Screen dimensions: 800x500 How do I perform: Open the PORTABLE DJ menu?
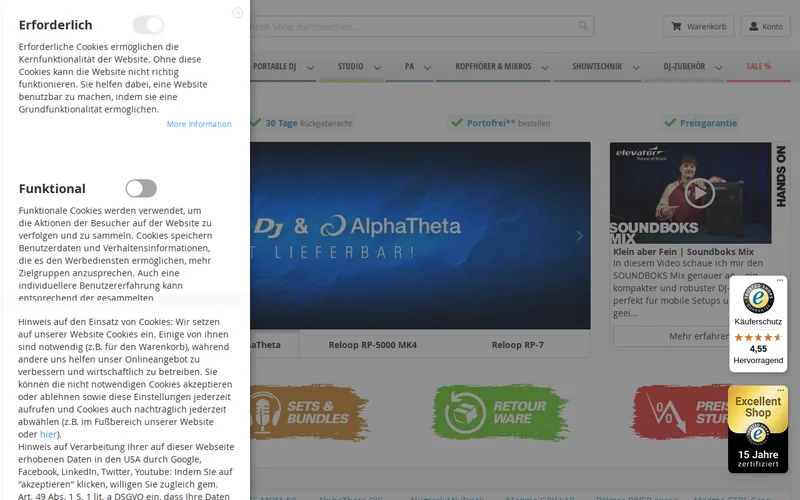pyautogui.click(x=274, y=66)
